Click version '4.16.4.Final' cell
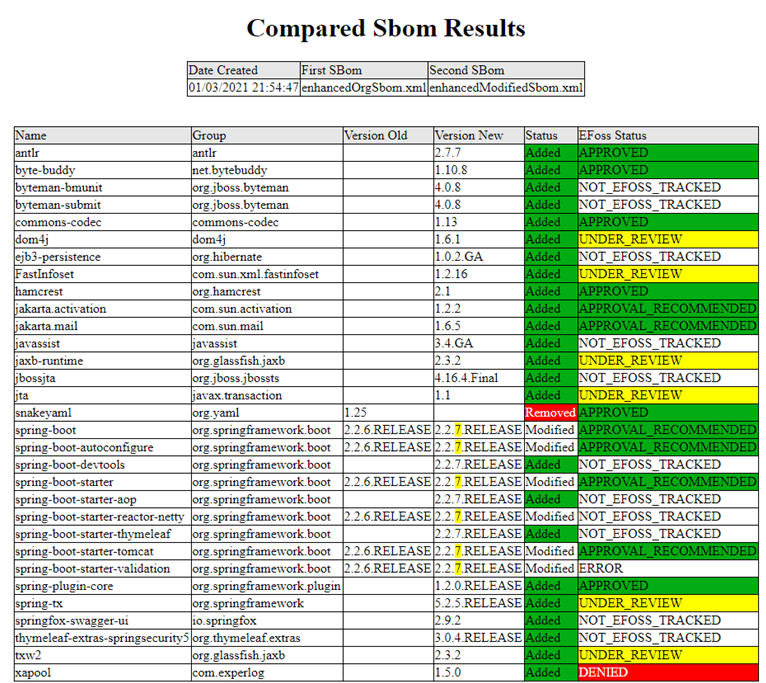 (x=479, y=378)
